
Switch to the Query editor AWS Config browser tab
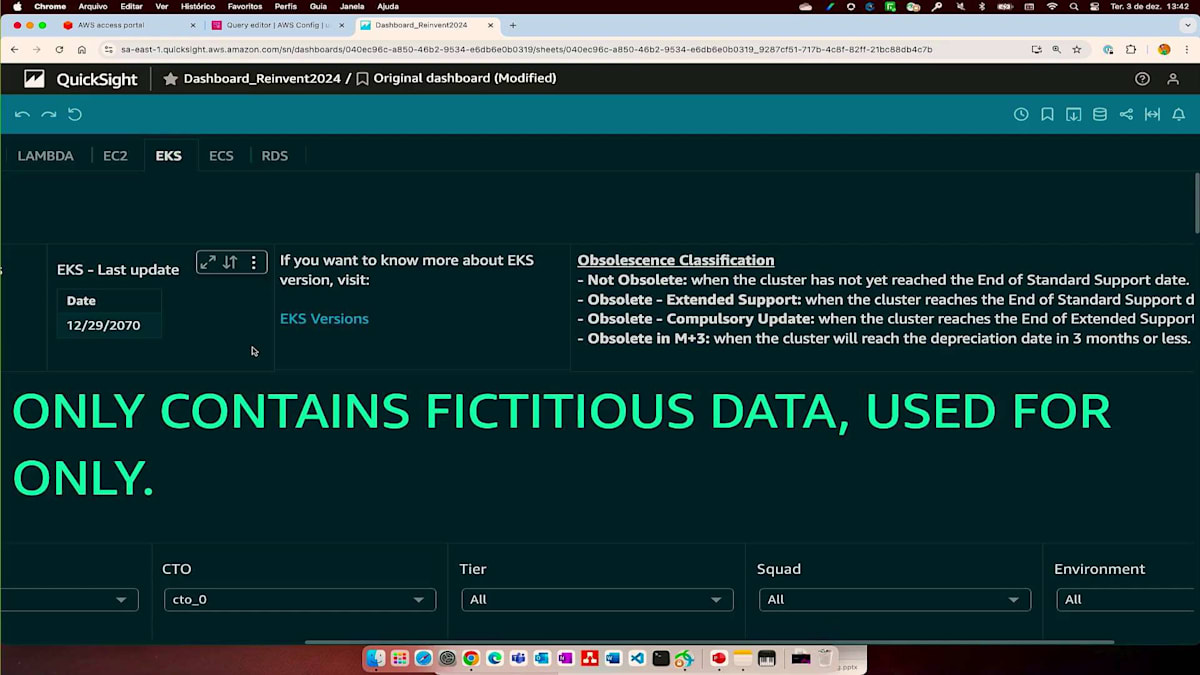[x=277, y=25]
